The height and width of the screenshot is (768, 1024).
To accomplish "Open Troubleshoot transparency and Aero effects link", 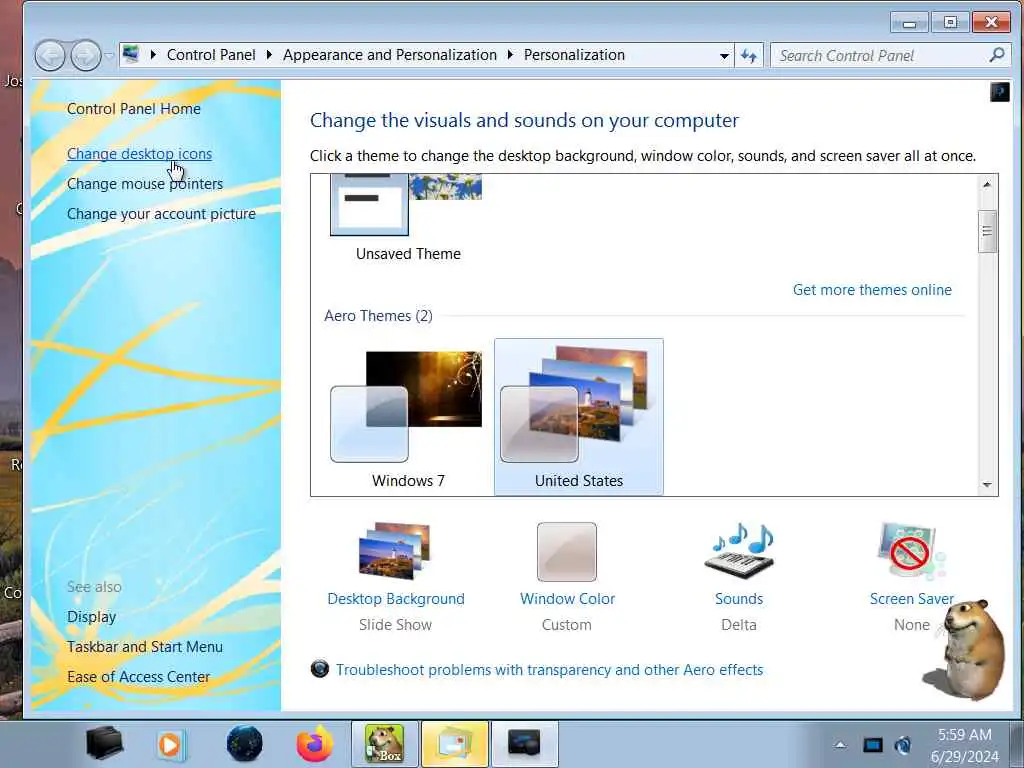I will pos(549,669).
